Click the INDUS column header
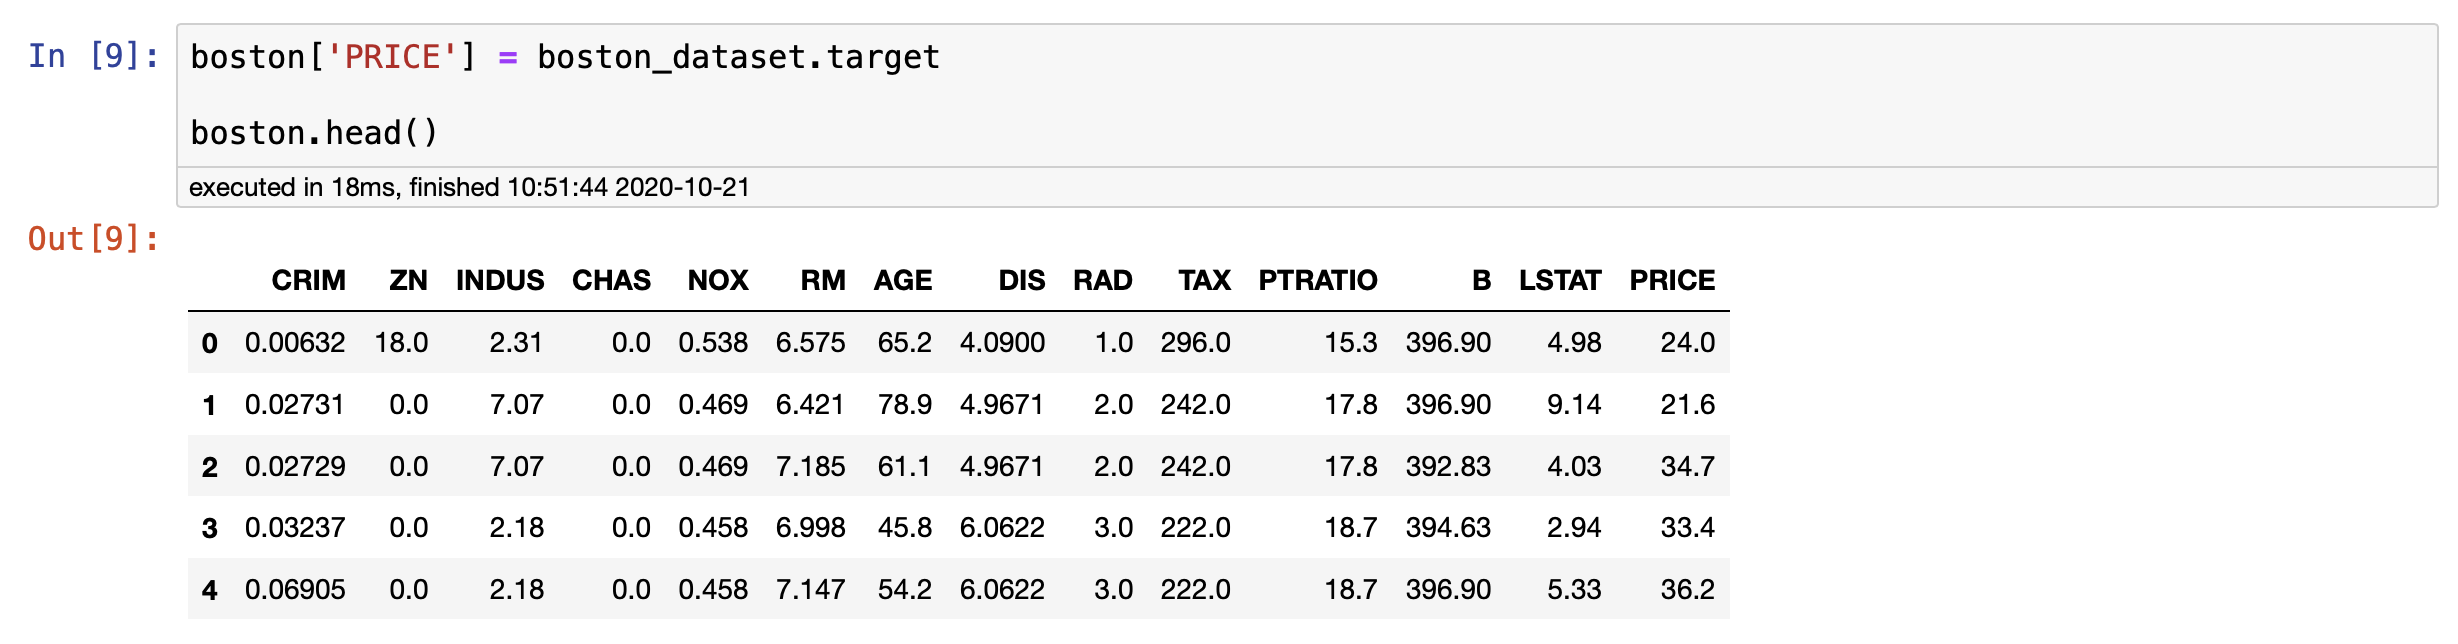Viewport: 2458px width, 644px height. point(500,281)
